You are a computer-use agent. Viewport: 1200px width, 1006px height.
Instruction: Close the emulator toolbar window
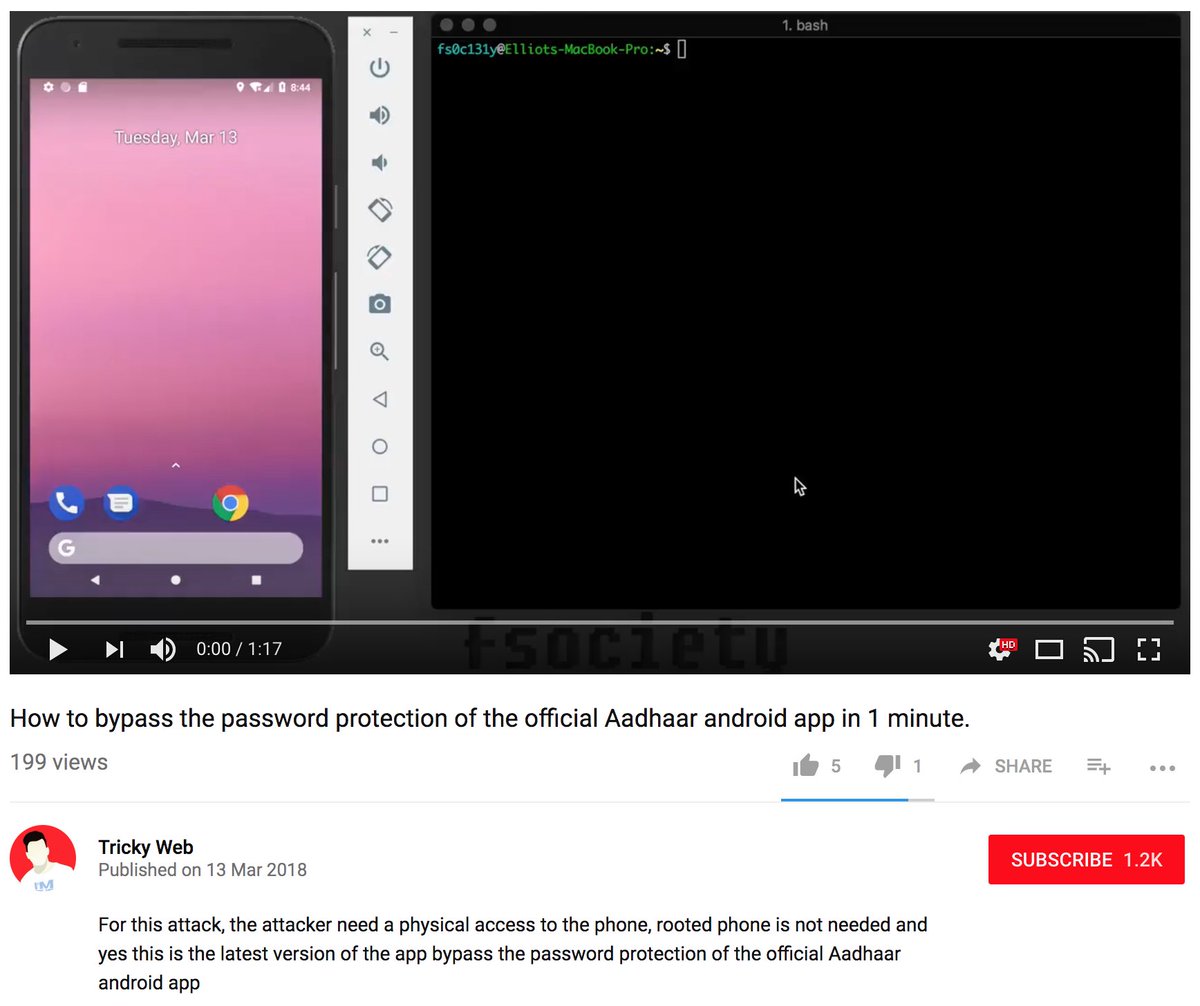tap(367, 33)
